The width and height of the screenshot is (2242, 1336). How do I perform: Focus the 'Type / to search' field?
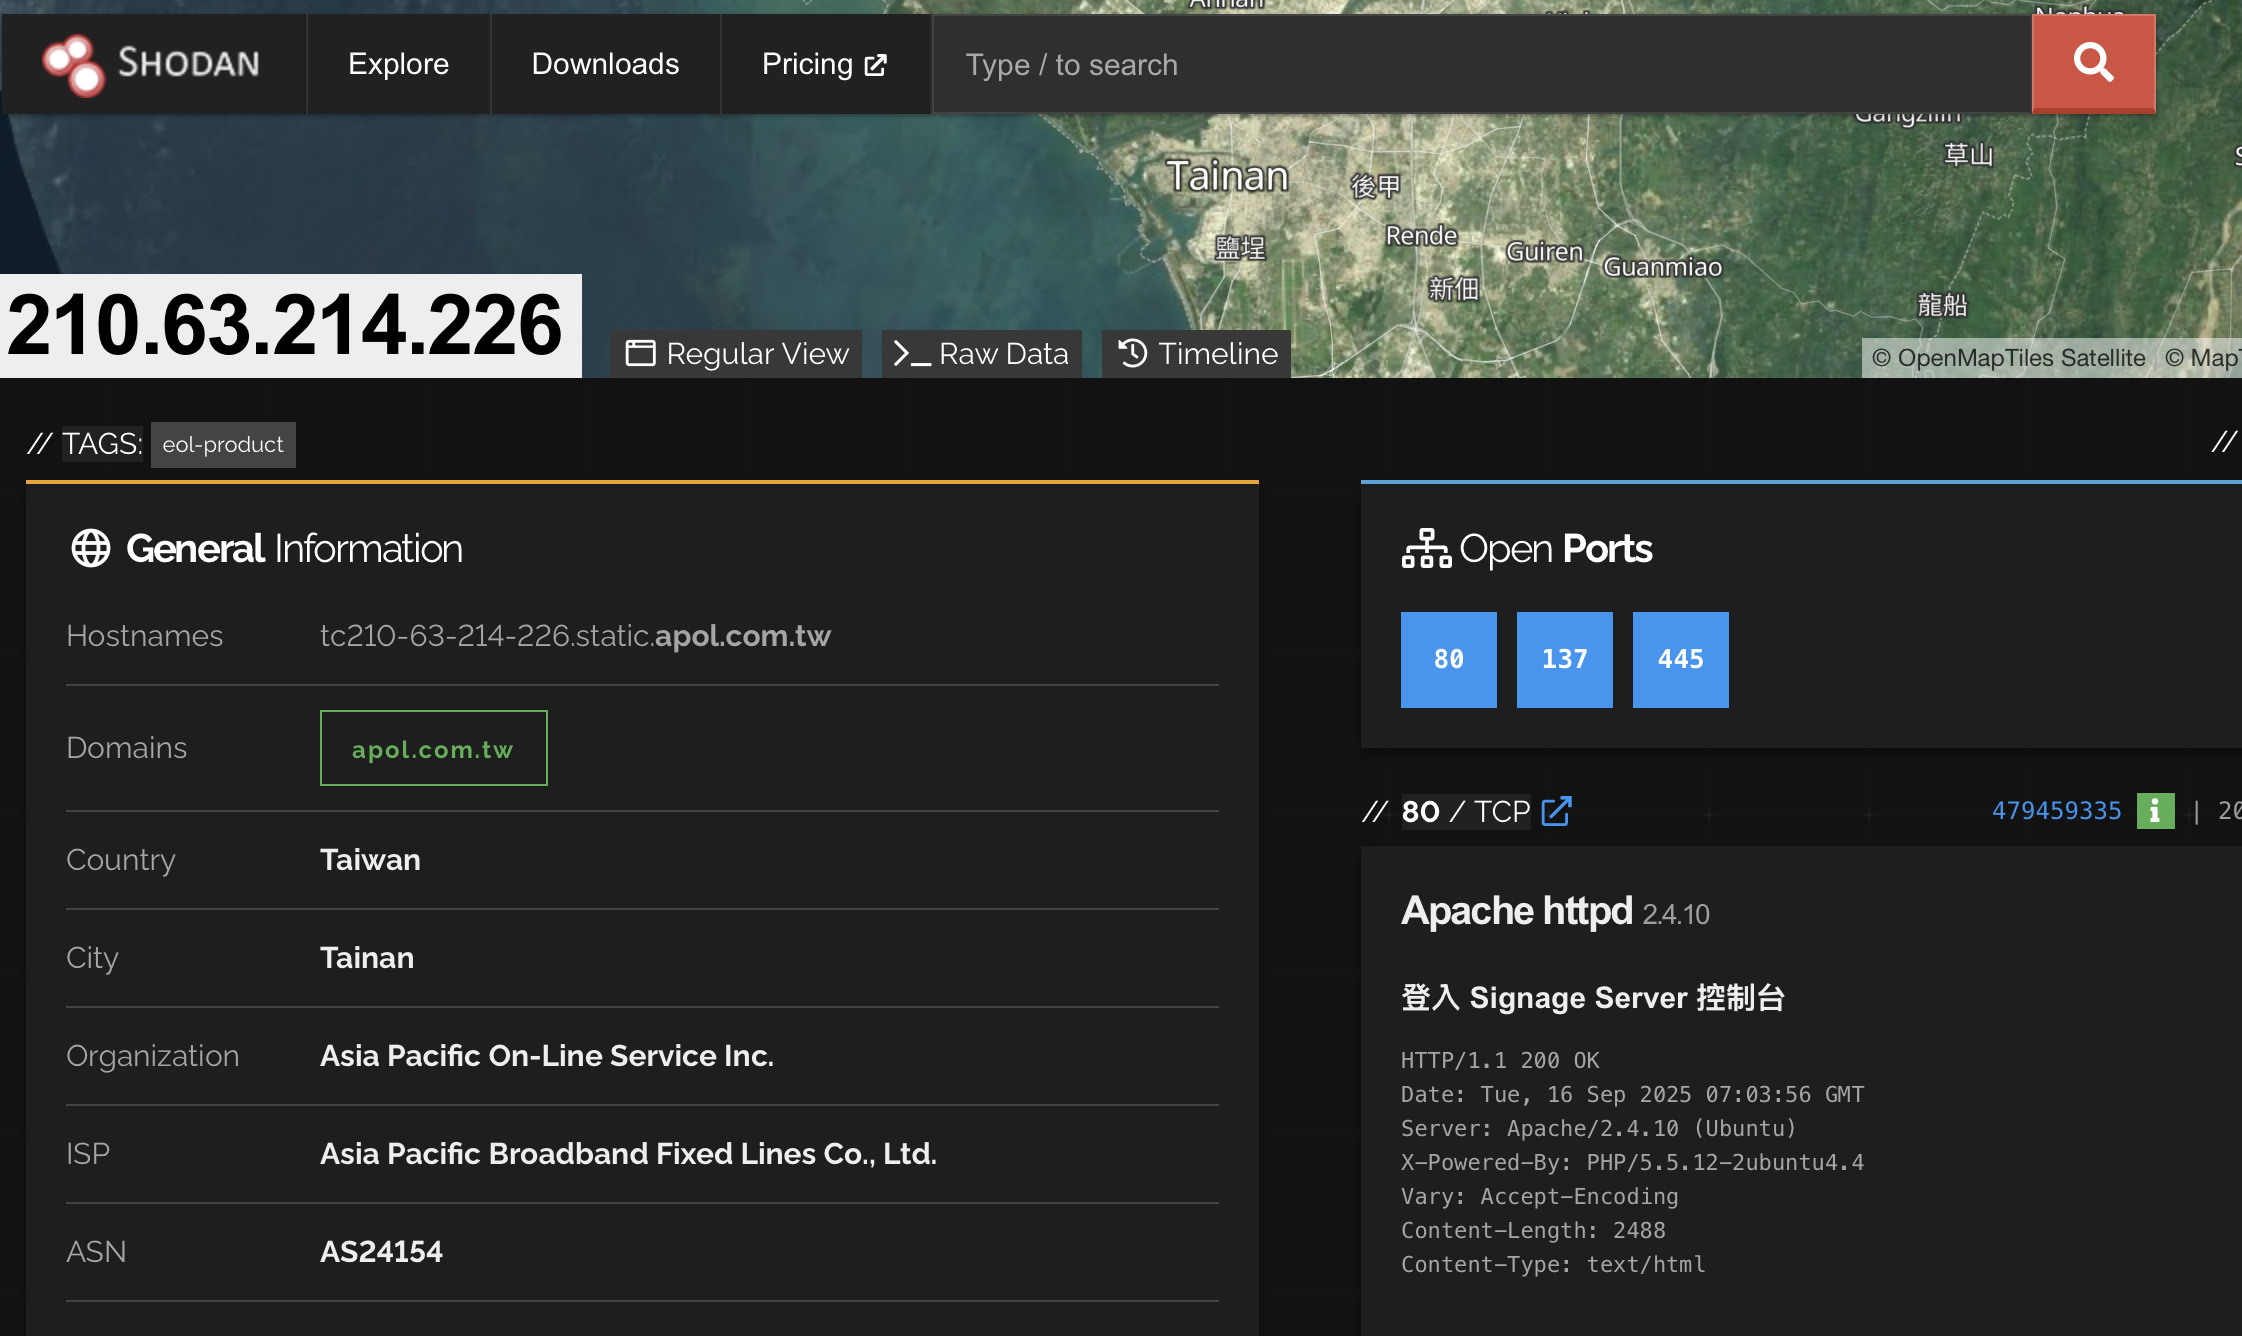pyautogui.click(x=1482, y=64)
